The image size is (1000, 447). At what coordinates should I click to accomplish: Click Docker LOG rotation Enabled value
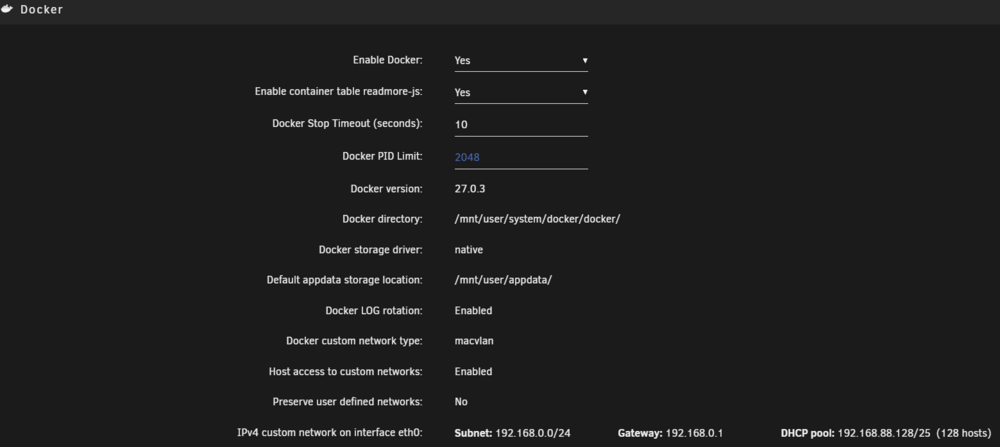[x=473, y=311]
